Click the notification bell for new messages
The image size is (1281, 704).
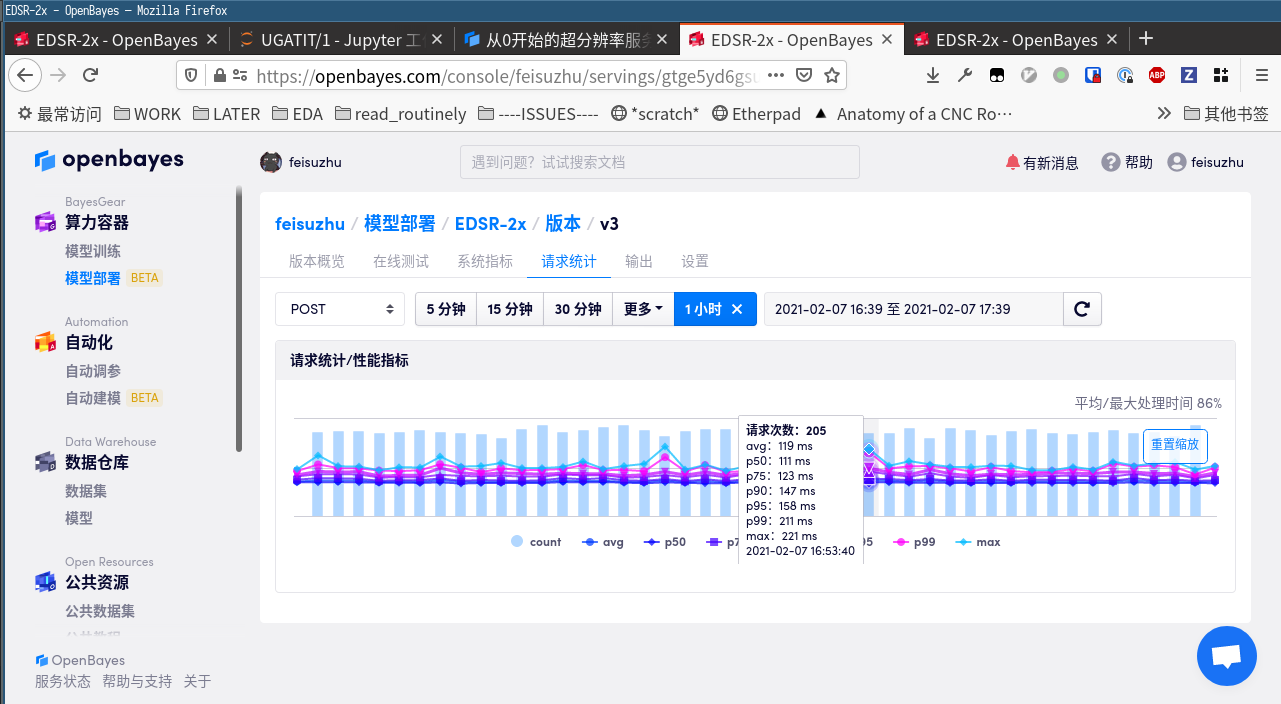click(x=1012, y=162)
